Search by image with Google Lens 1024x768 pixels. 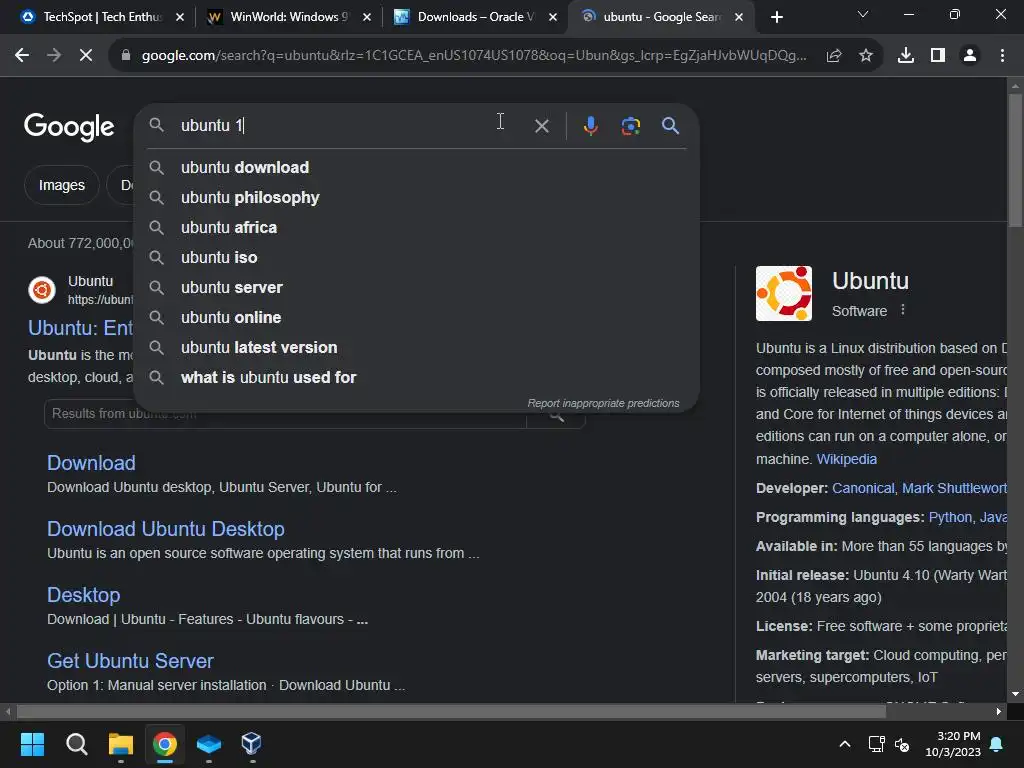click(631, 125)
